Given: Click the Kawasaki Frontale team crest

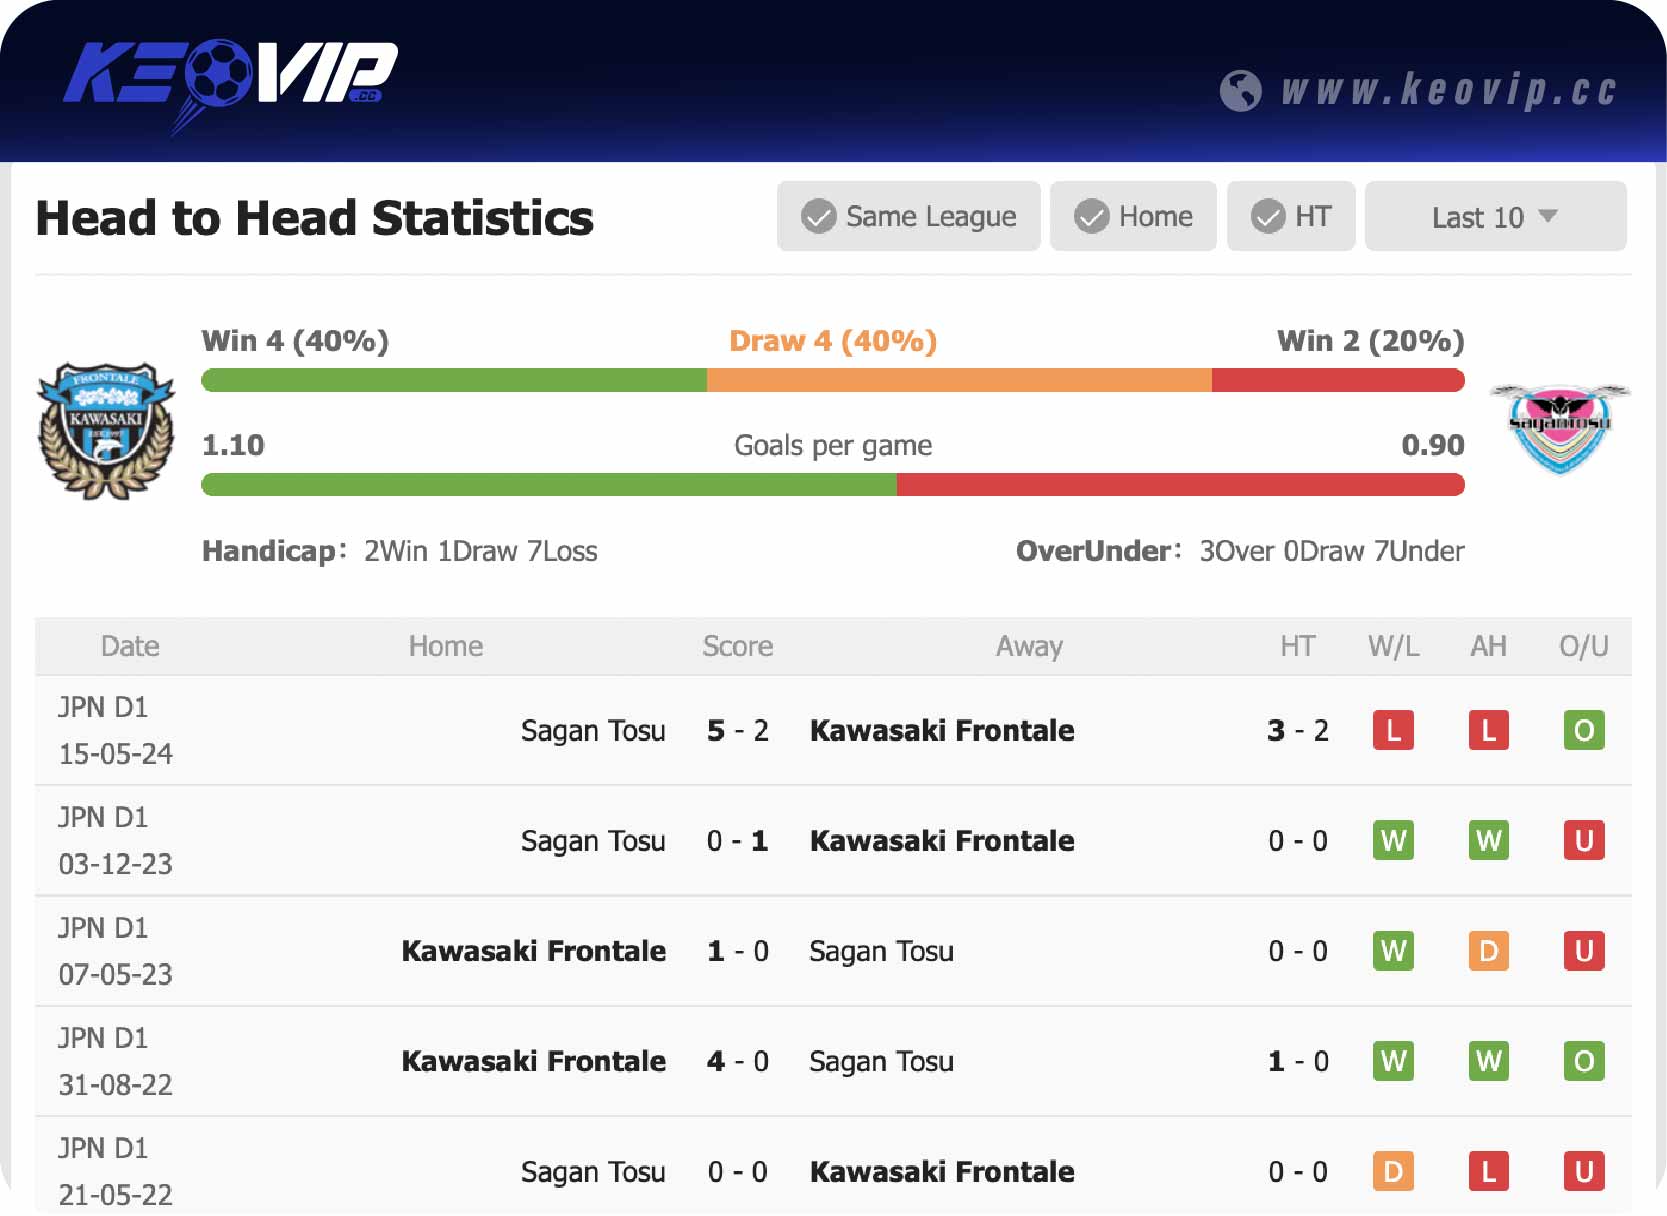Looking at the screenshot, I should point(106,430).
